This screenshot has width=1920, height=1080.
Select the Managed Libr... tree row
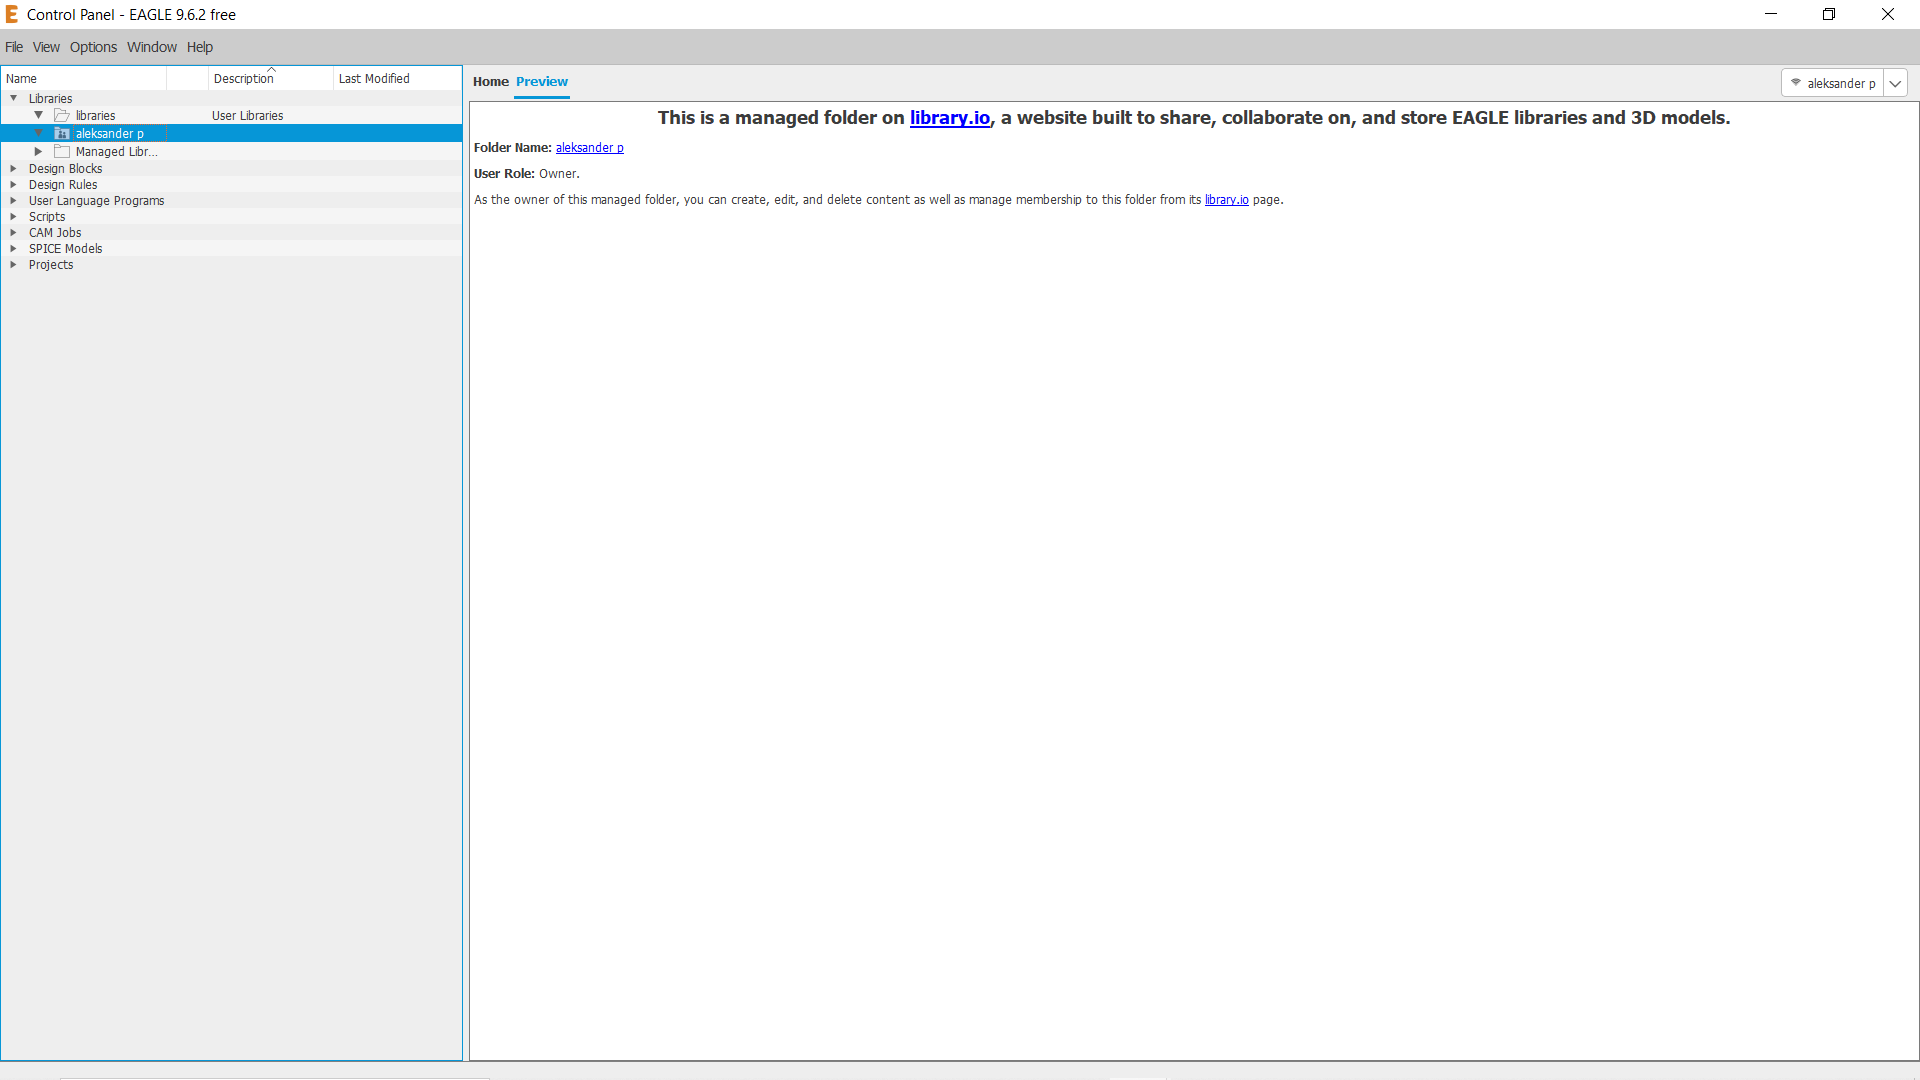(x=231, y=152)
